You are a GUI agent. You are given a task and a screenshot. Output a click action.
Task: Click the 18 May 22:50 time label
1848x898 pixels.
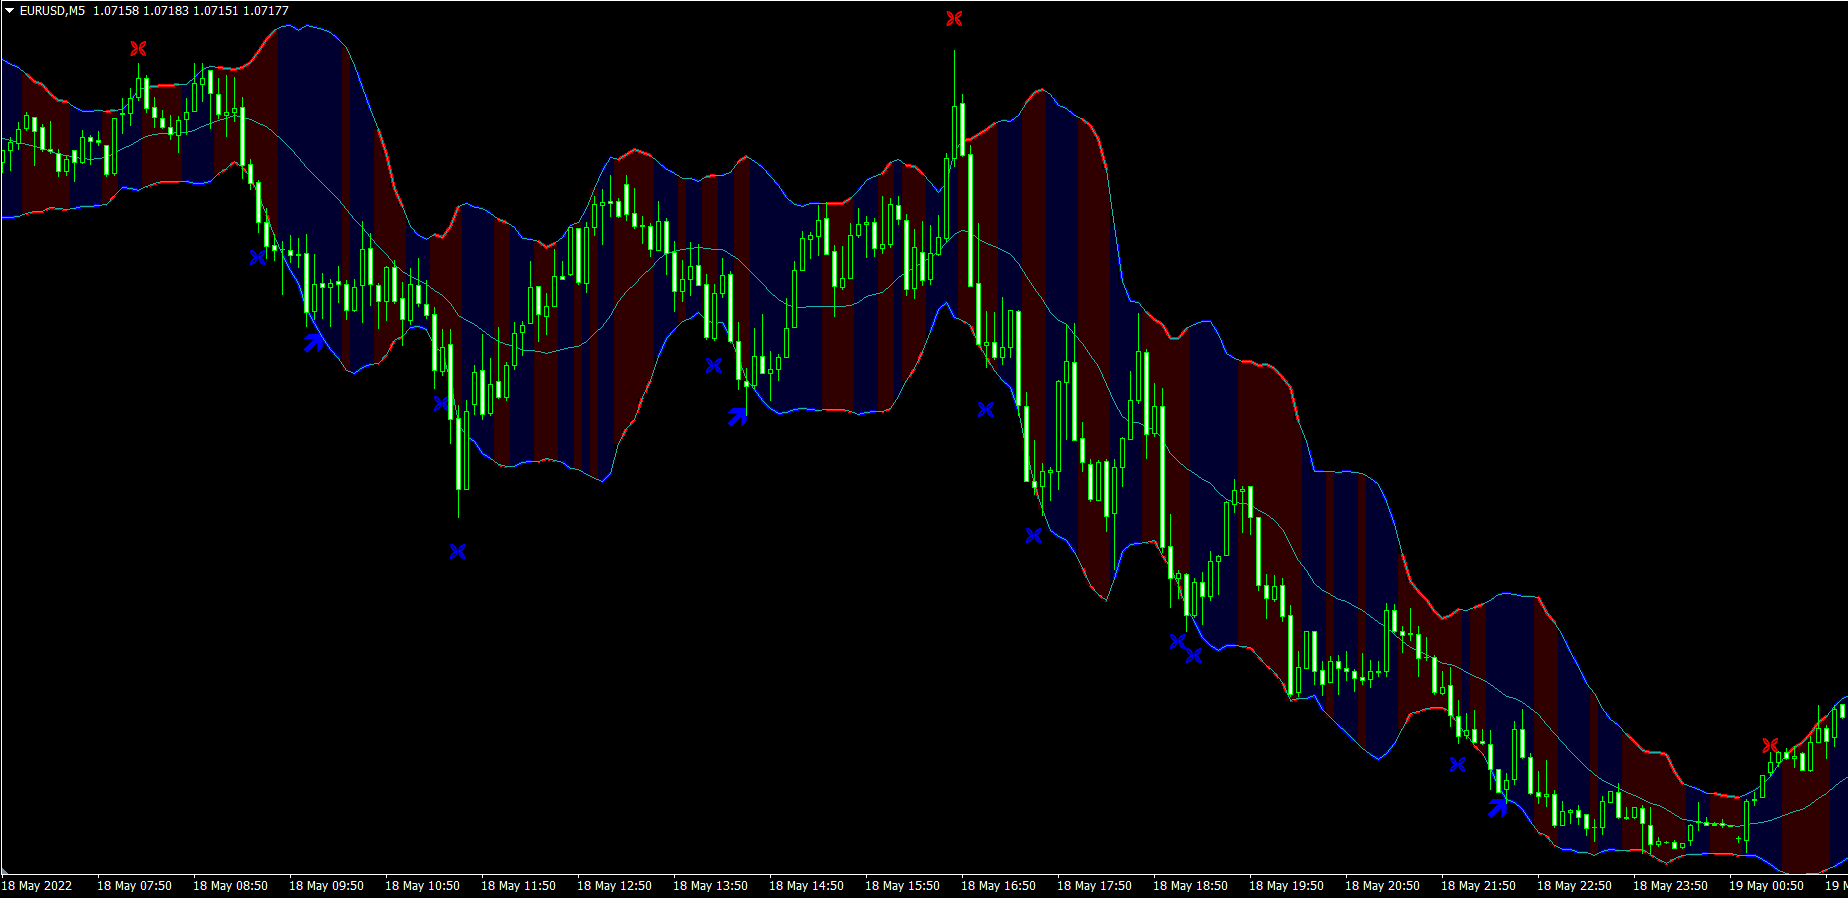click(x=1574, y=886)
